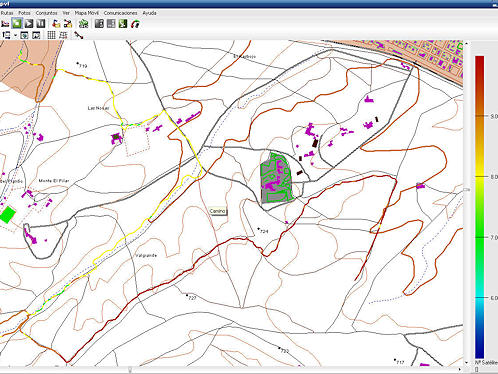Click the Fotos menu item
The width and height of the screenshot is (498, 374).
click(x=24, y=13)
